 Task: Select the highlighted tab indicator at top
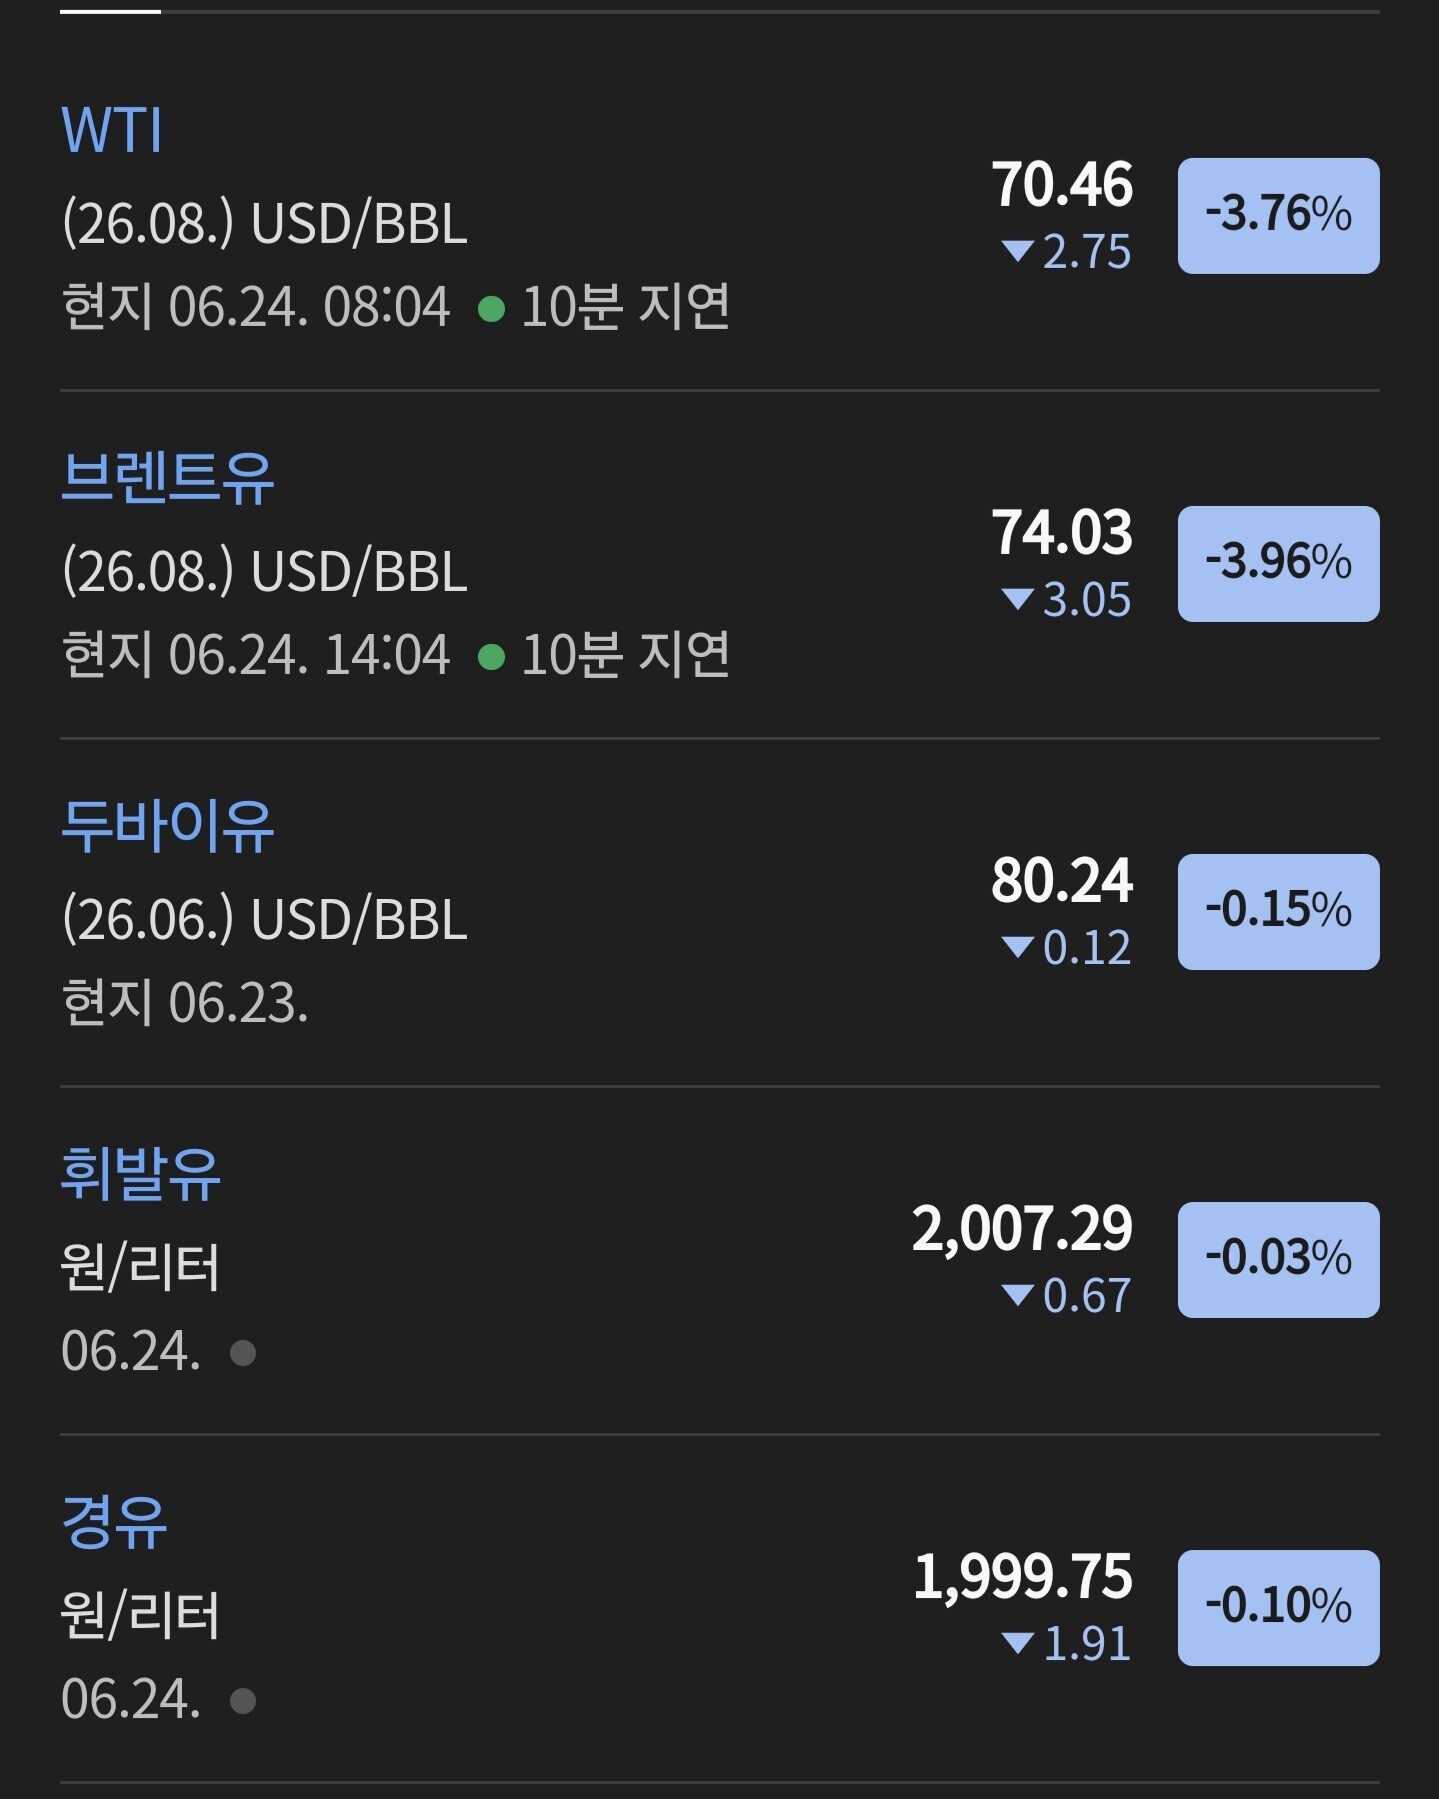tap(110, 11)
